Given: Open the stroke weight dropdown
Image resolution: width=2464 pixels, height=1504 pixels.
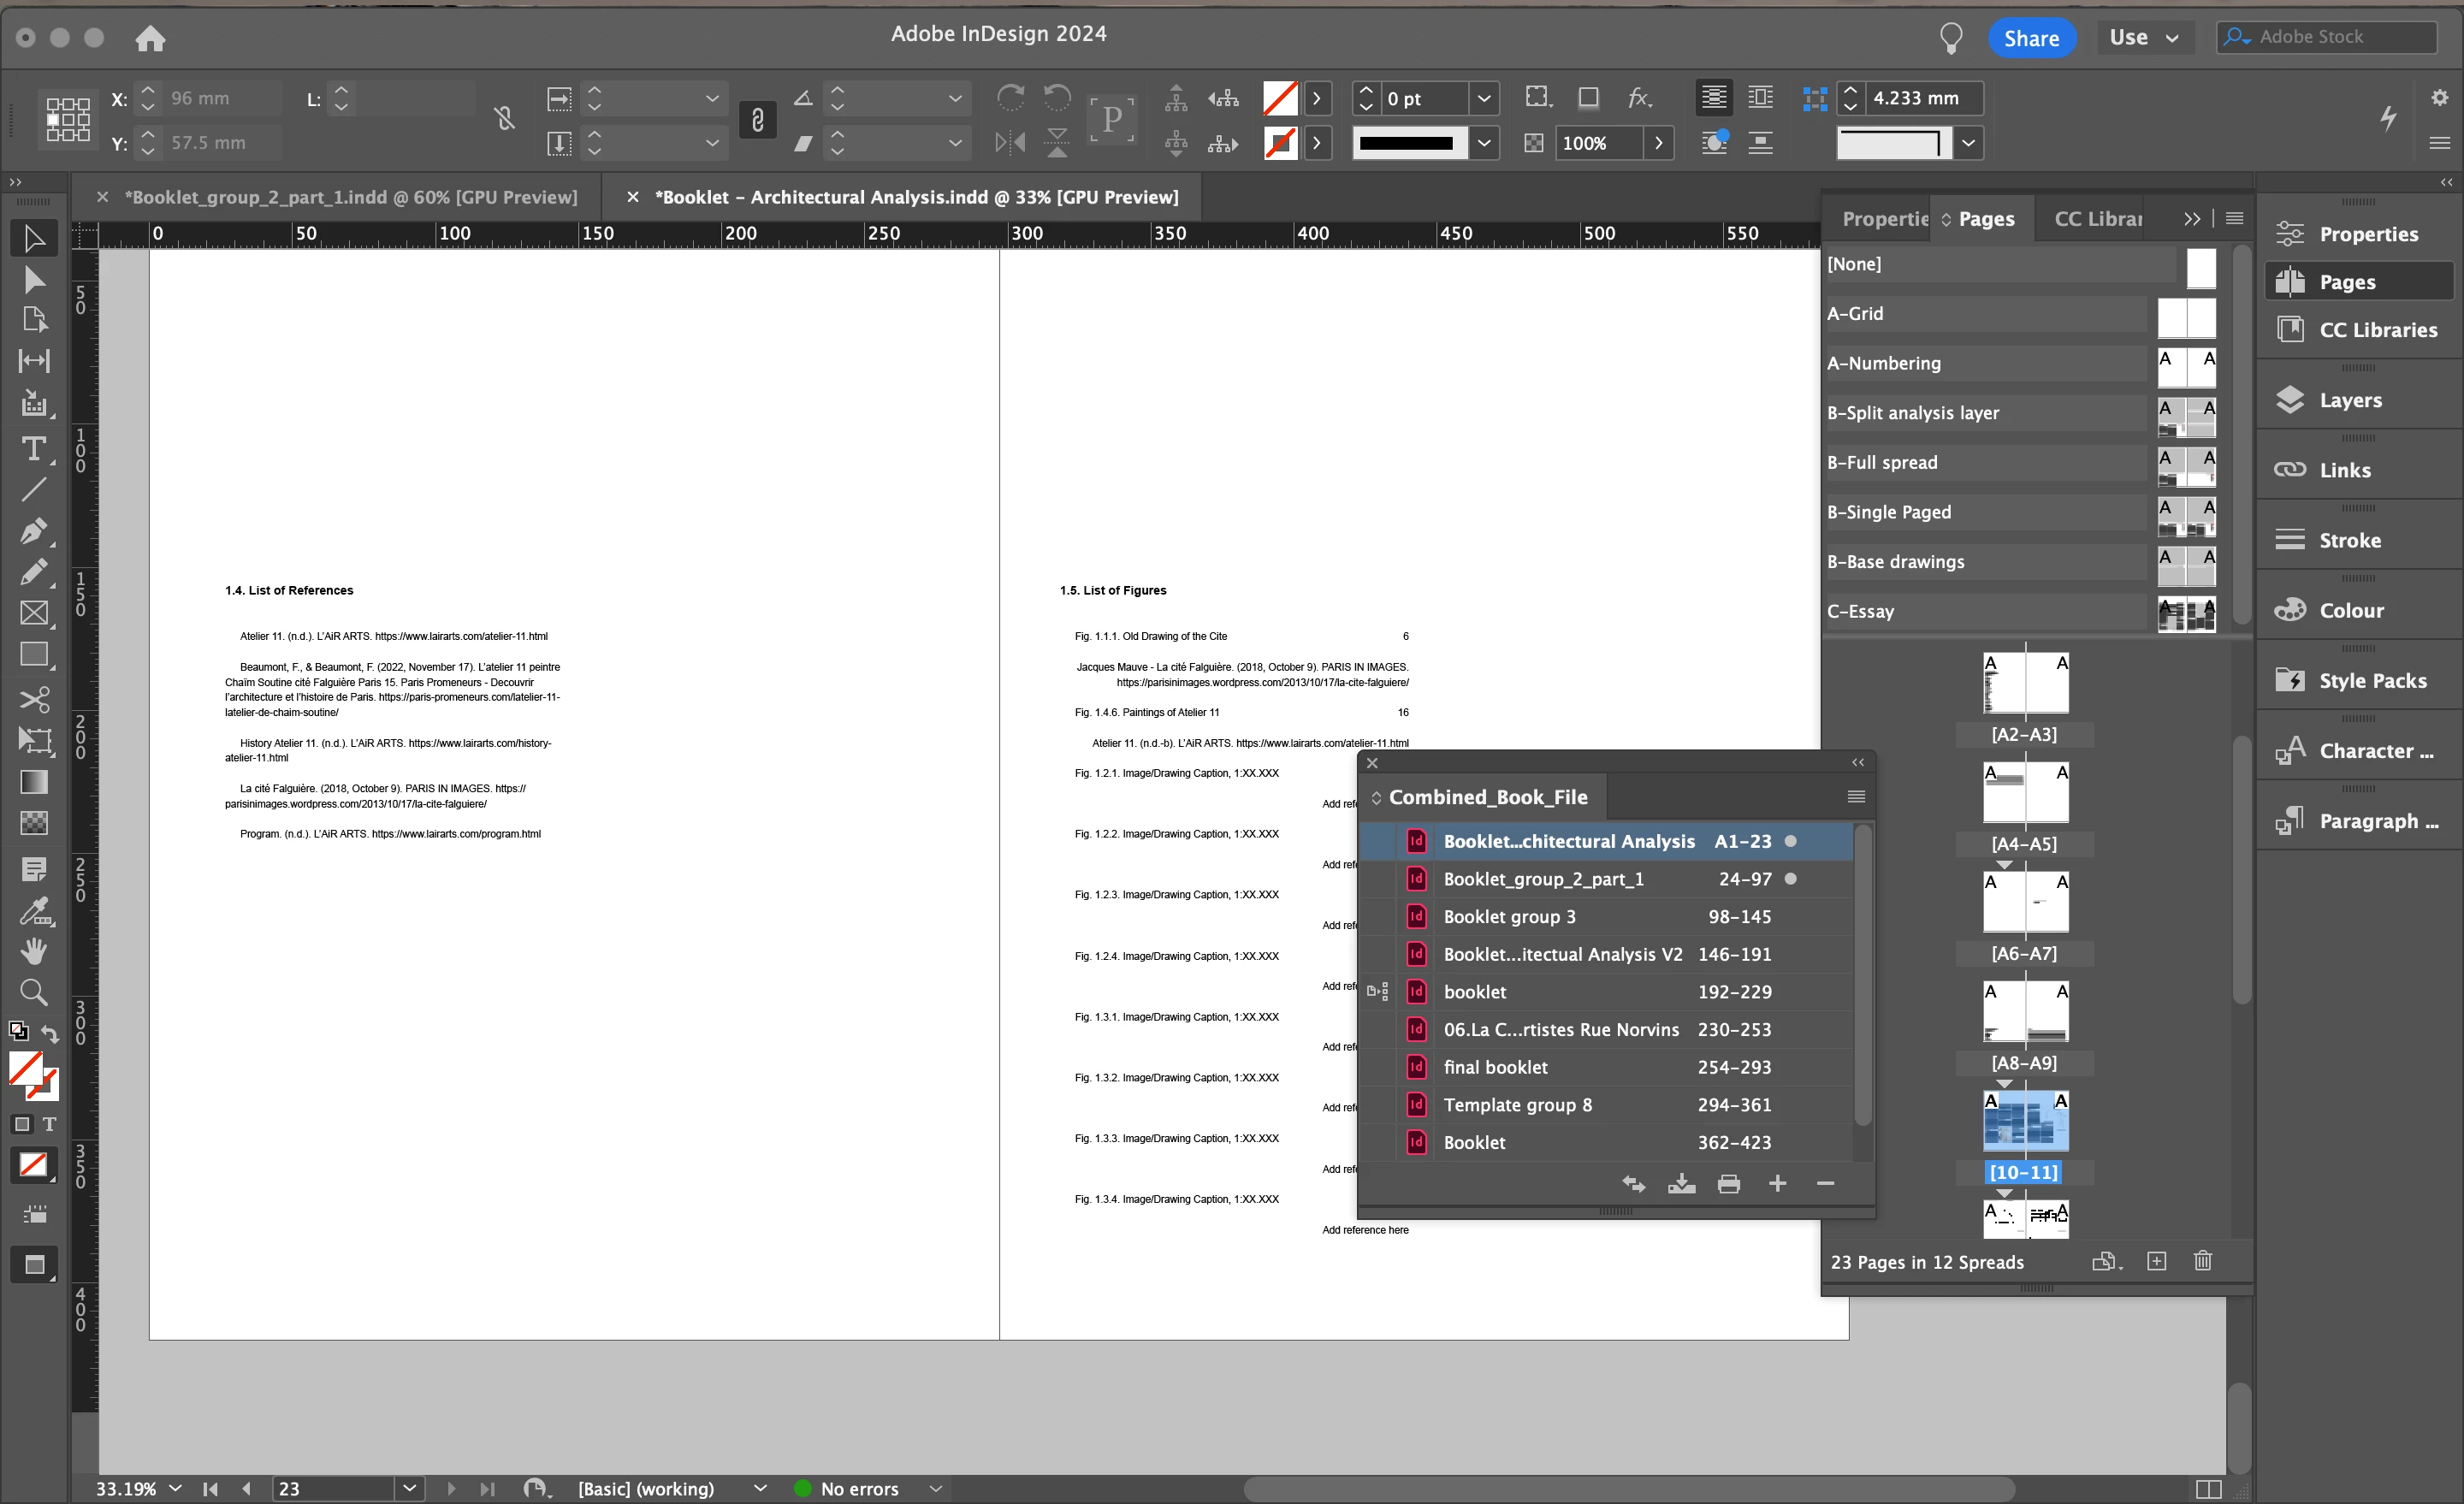Looking at the screenshot, I should click(x=1484, y=98).
